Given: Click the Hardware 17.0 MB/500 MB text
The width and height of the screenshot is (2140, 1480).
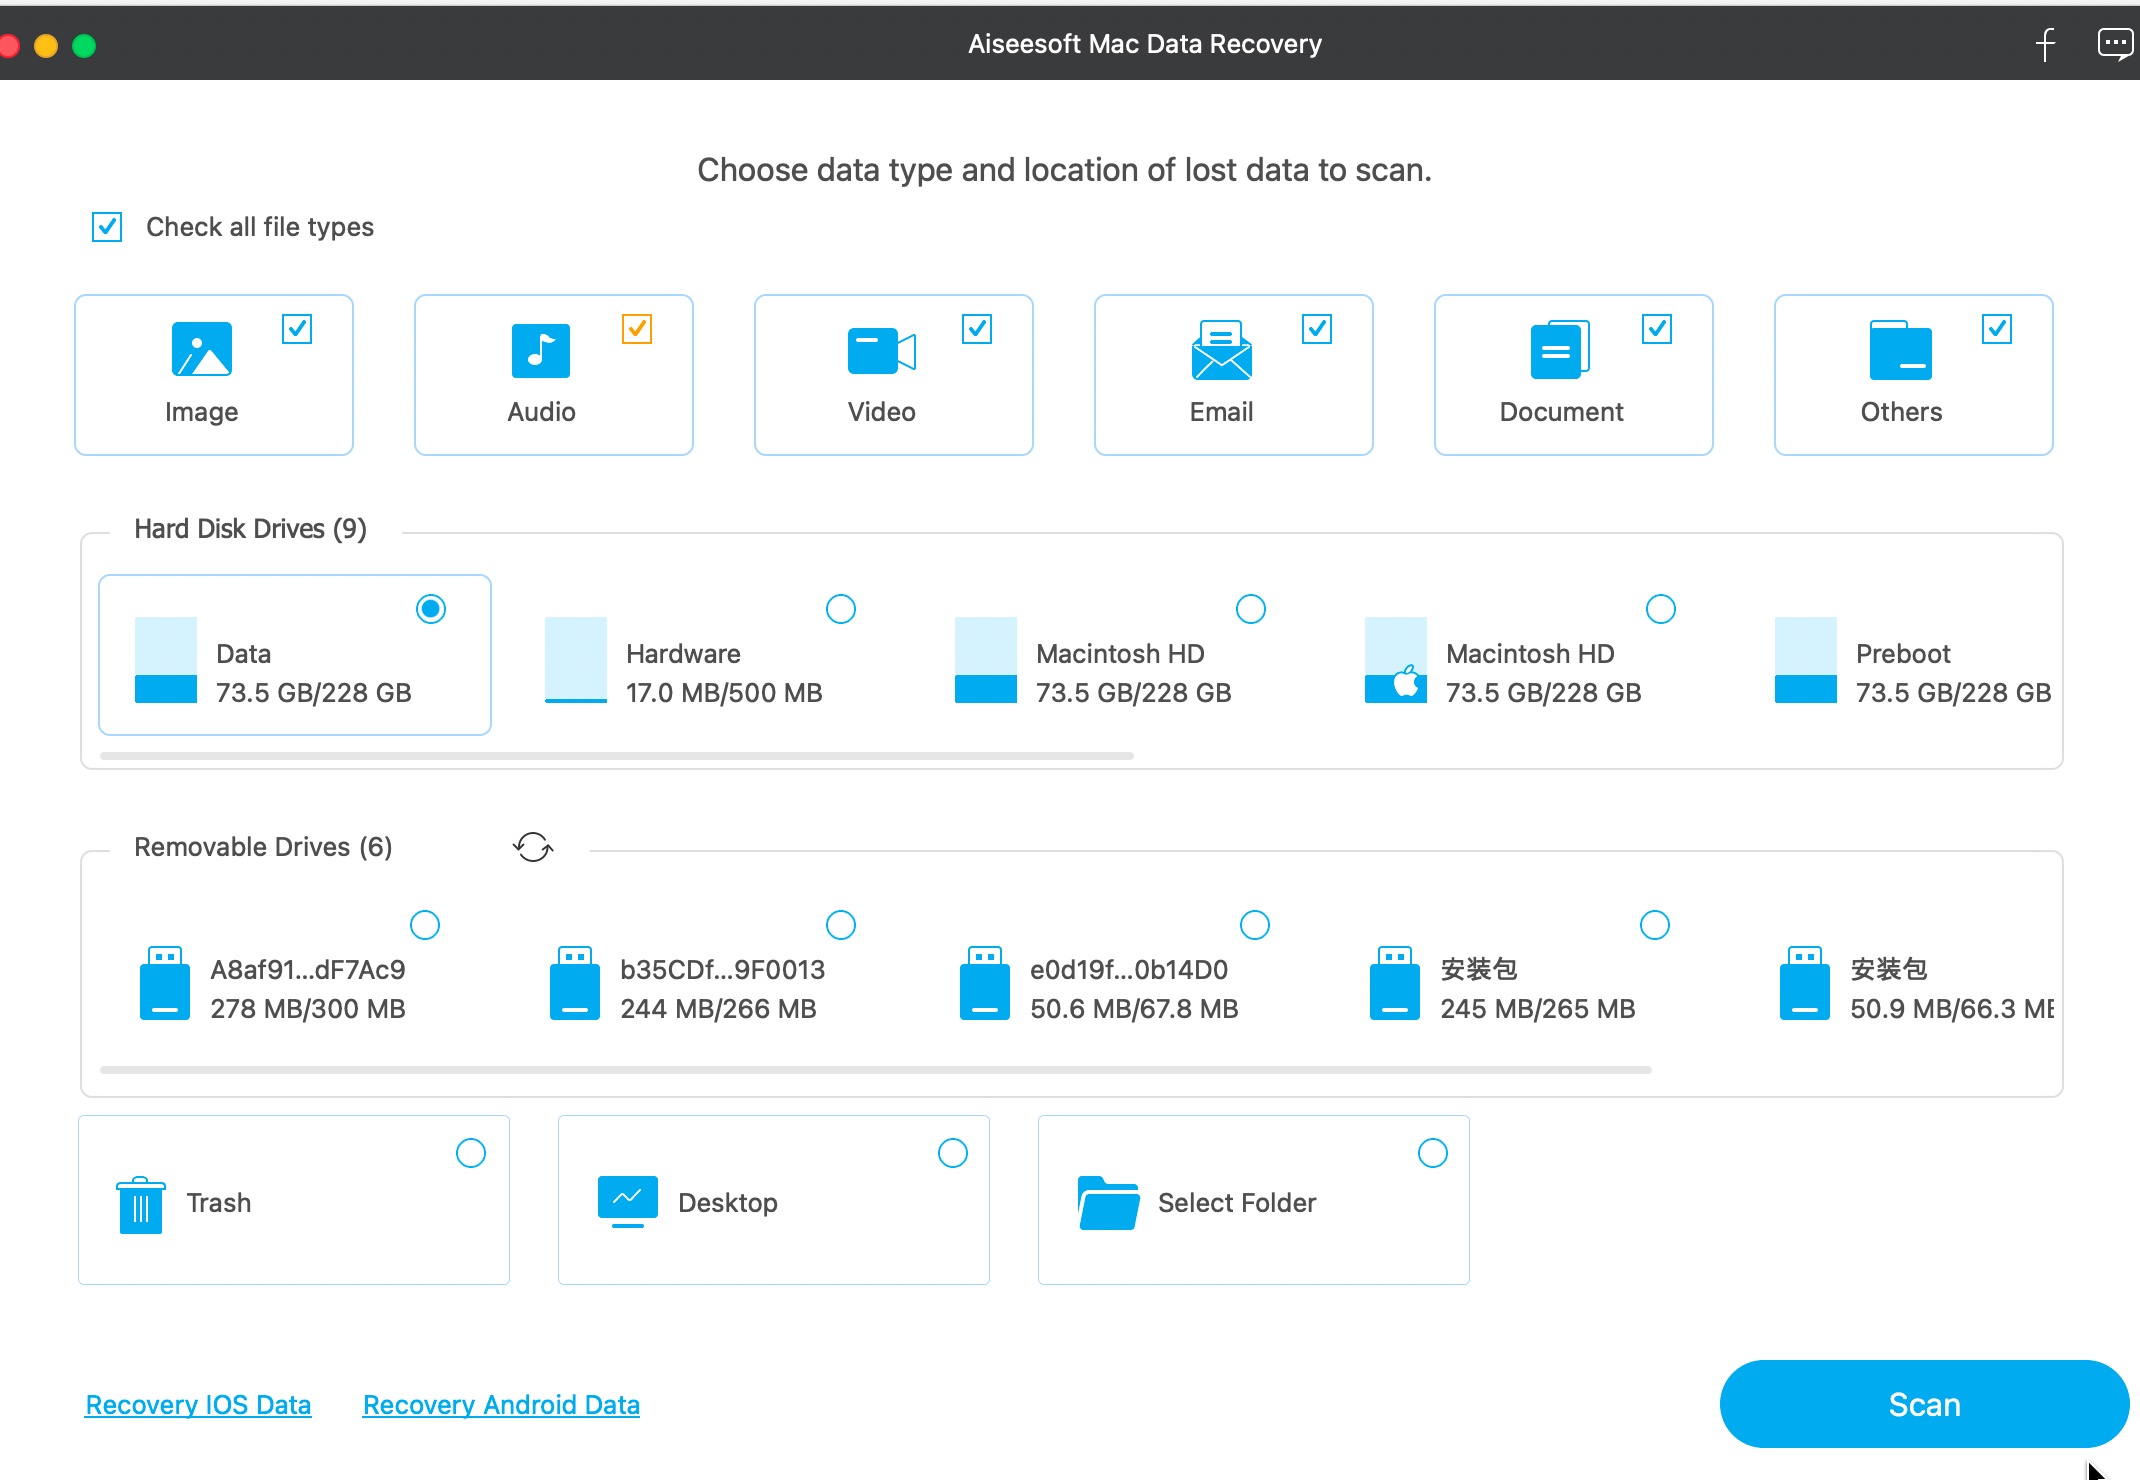Looking at the screenshot, I should 724,693.
